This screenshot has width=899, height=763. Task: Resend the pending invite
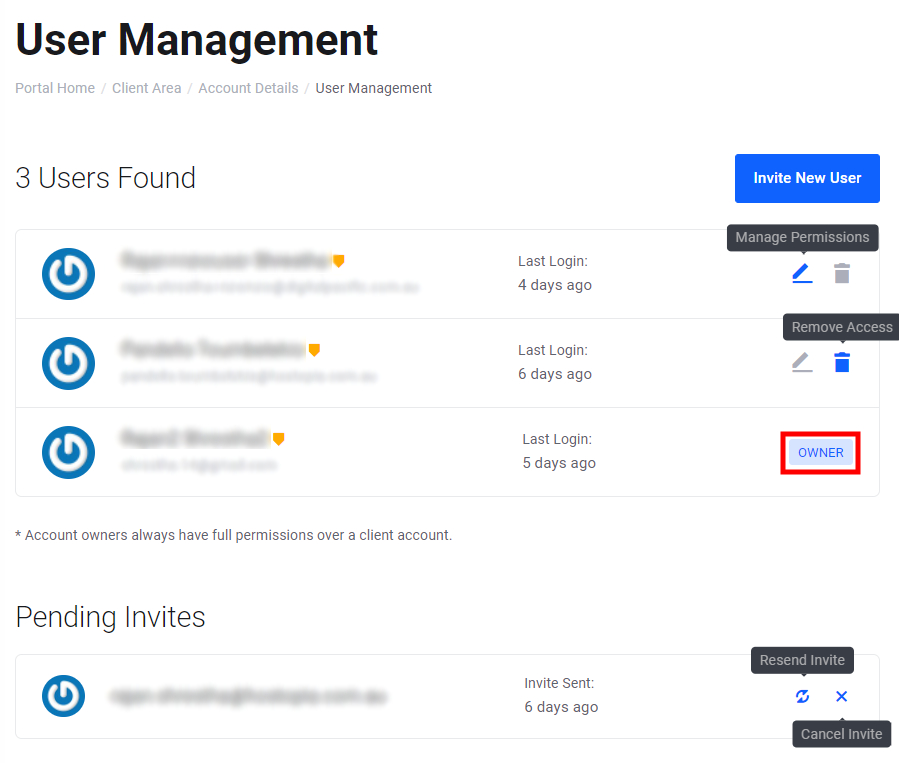point(802,696)
